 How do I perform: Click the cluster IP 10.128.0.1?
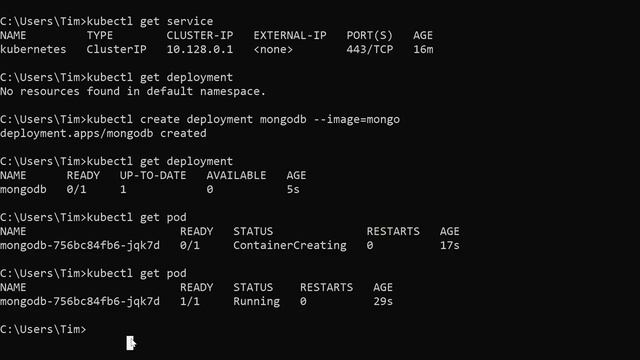200,49
